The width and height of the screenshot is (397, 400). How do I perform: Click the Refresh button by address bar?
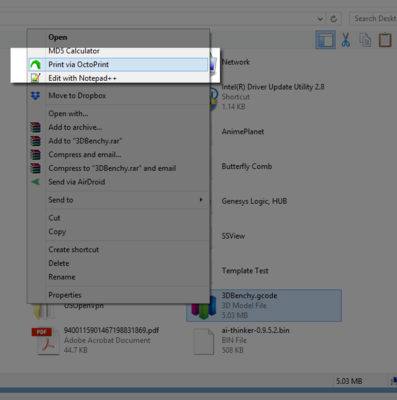point(334,19)
